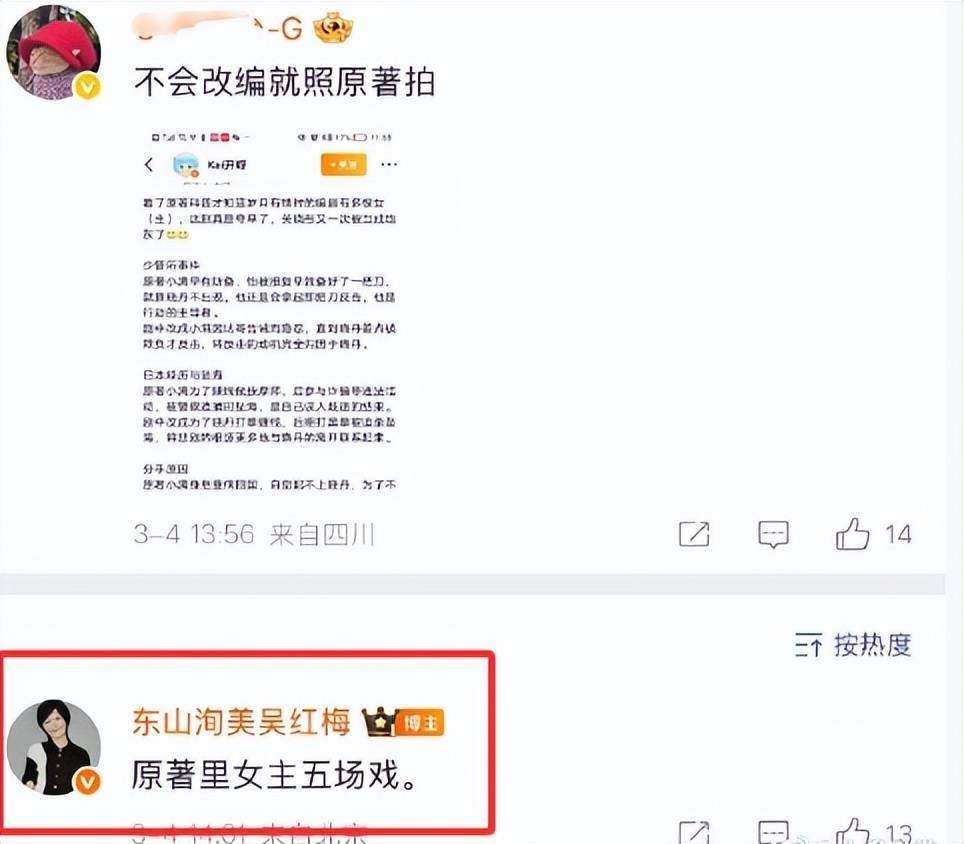Click the crown badge beside 东山洵美吴红梅

coord(378,722)
